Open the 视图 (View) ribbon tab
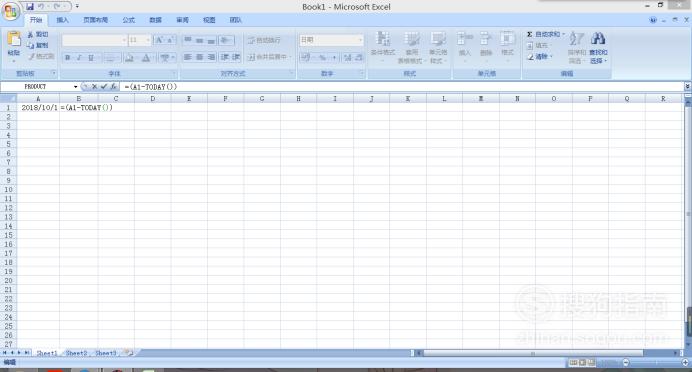Screen dimensions: 692x372 point(209,20)
